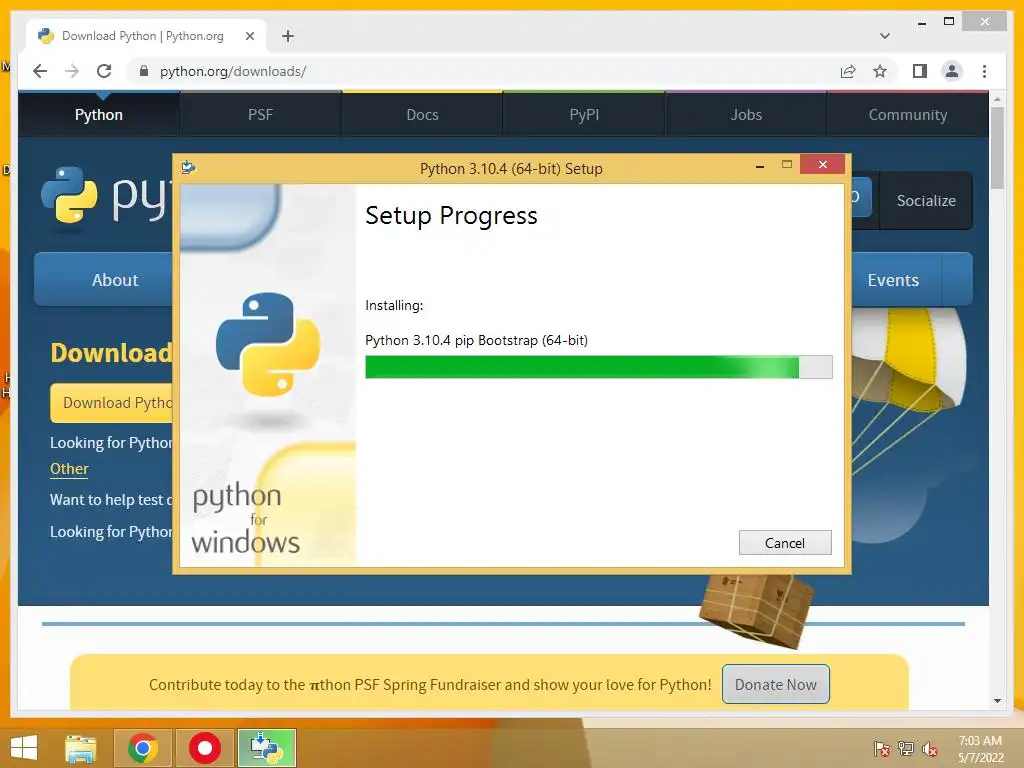Open the Events navigation menu
Viewport: 1024px width, 768px height.
[x=893, y=280]
